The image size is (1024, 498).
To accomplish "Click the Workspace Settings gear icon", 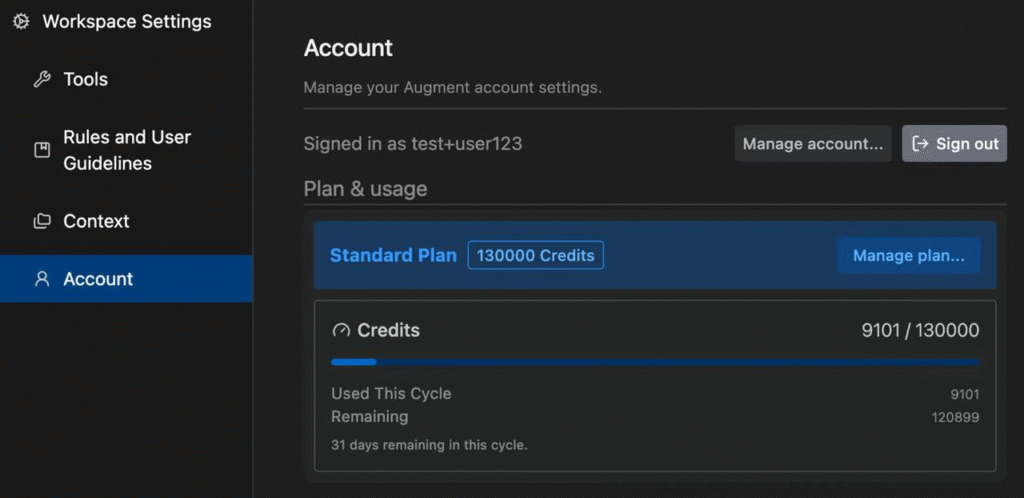I will tap(20, 21).
